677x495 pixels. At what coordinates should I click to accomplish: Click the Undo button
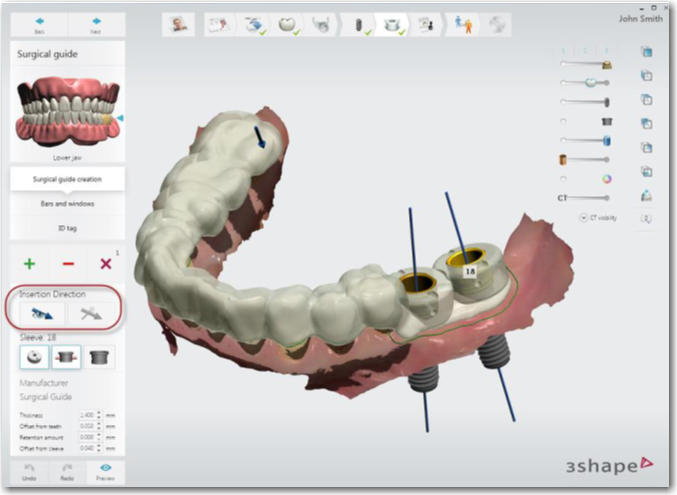tap(29, 472)
